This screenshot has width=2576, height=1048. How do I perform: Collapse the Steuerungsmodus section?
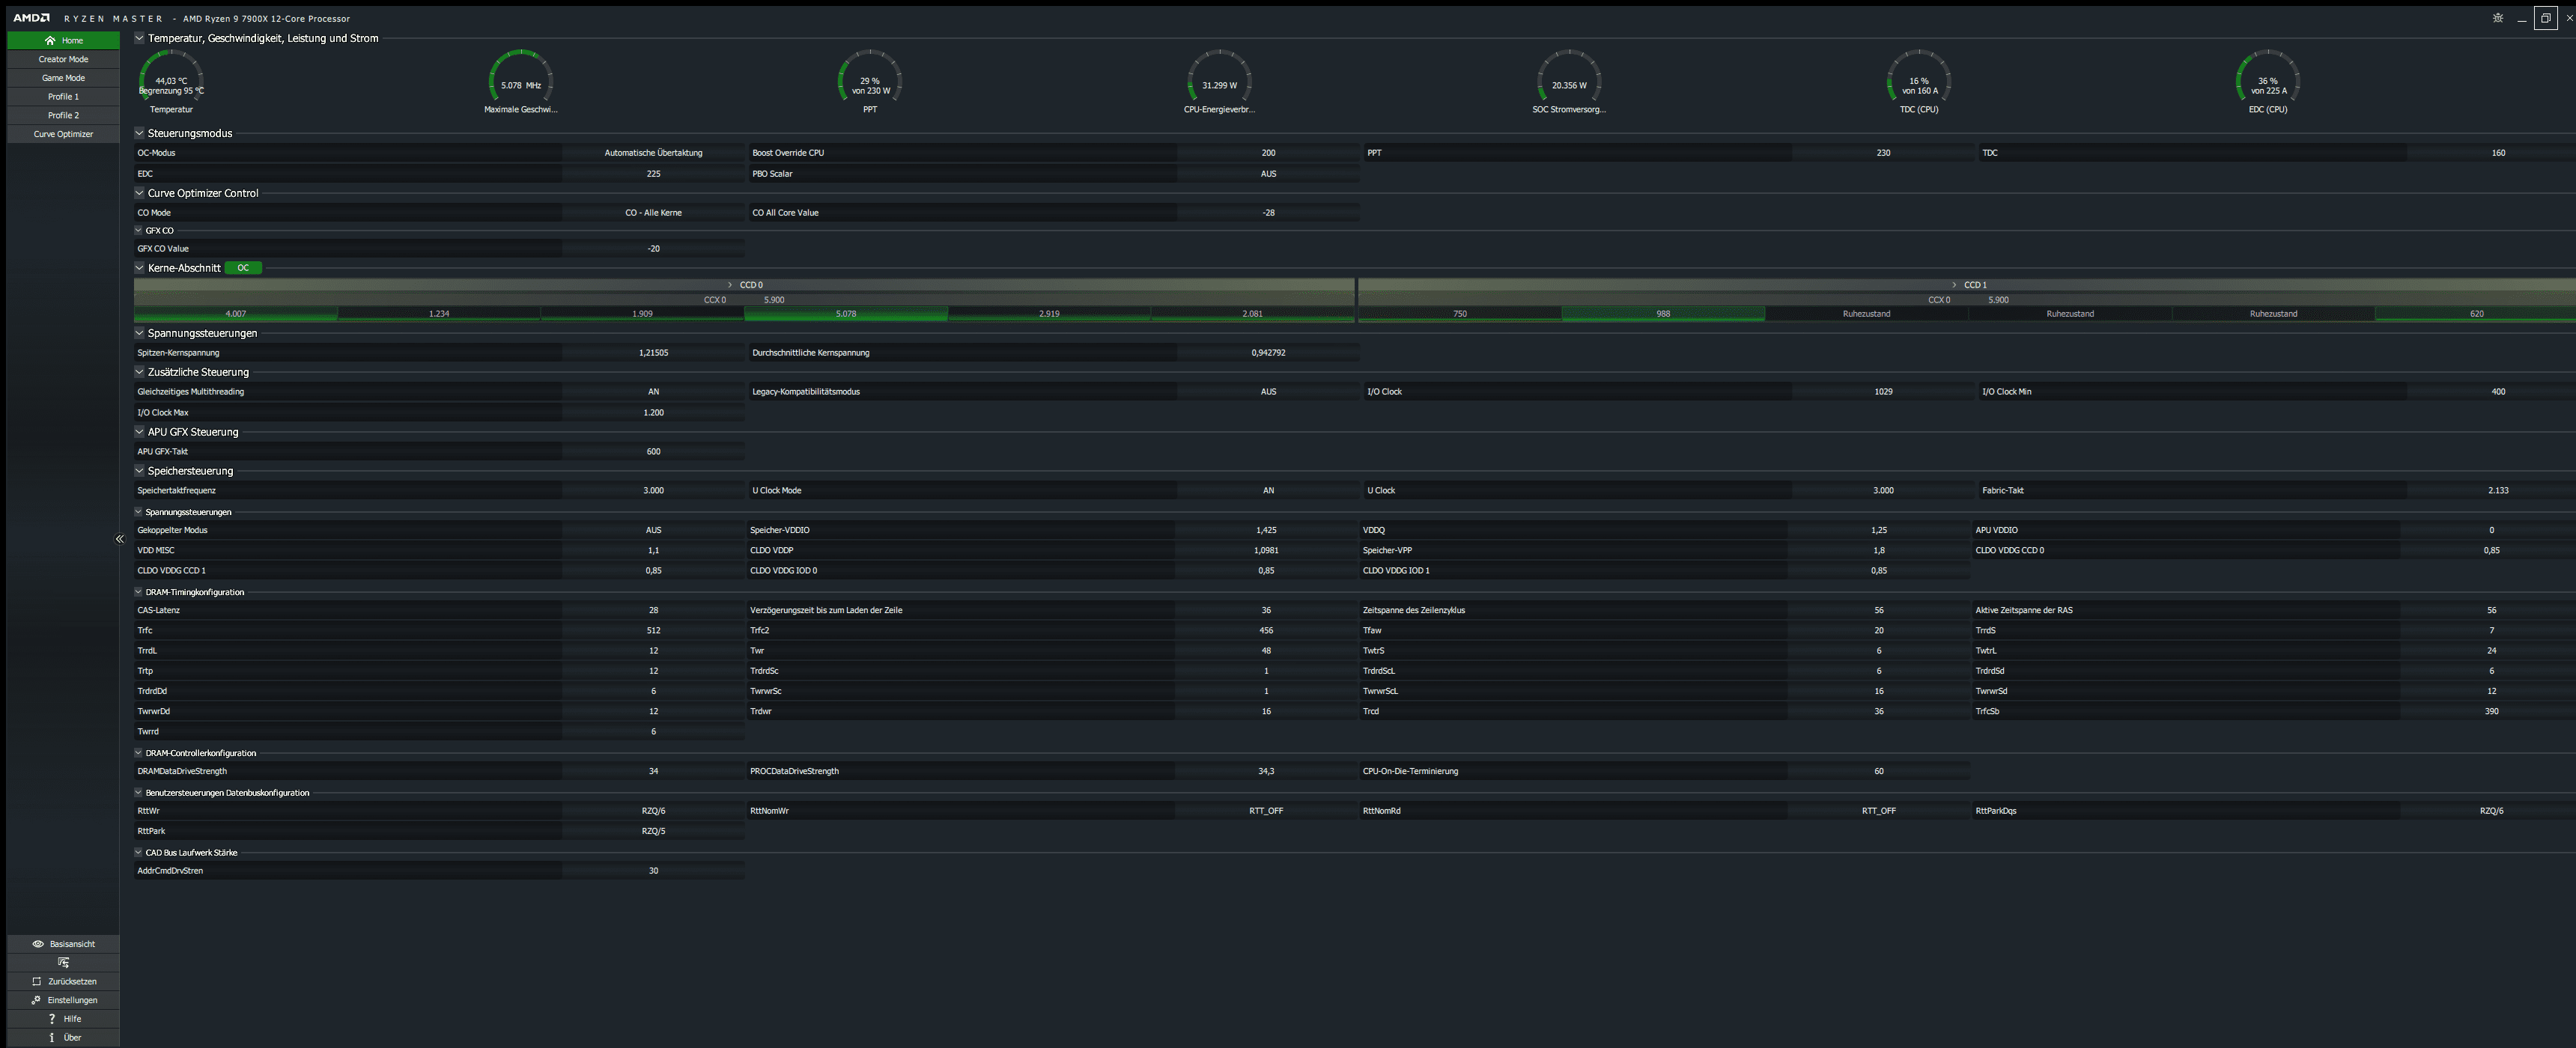tap(139, 133)
